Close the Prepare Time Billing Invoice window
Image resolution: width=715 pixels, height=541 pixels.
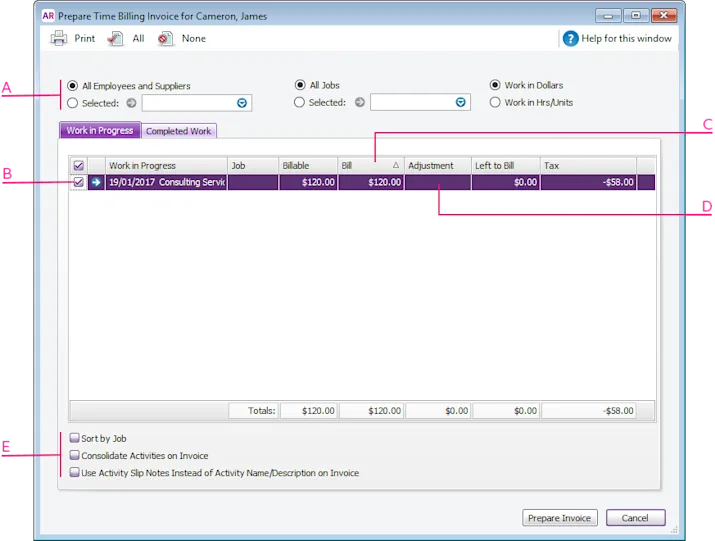(663, 16)
